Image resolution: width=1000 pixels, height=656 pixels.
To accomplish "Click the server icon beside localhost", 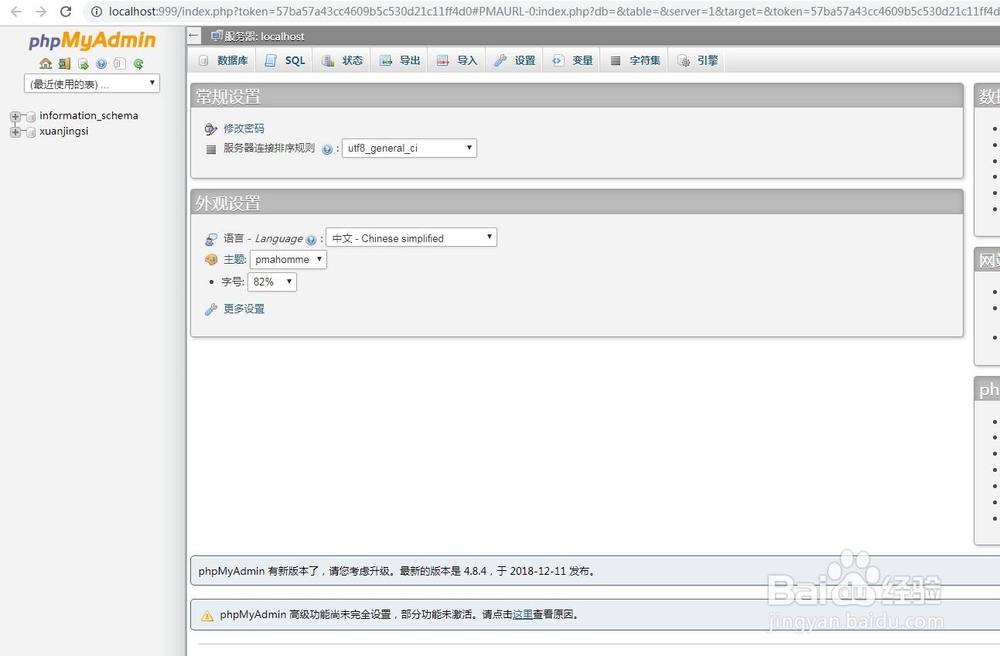I will point(217,36).
